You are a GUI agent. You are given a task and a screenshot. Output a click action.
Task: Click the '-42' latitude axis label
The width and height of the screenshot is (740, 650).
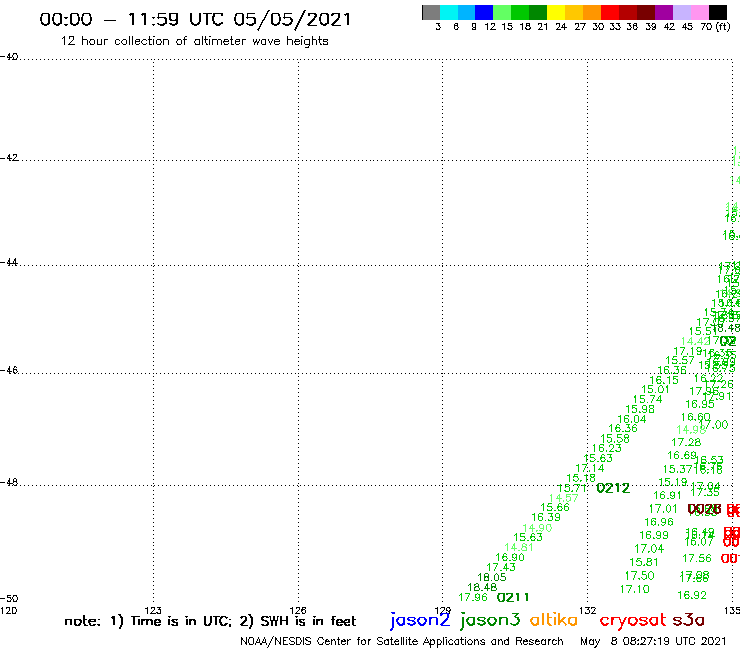[x=8, y=157]
